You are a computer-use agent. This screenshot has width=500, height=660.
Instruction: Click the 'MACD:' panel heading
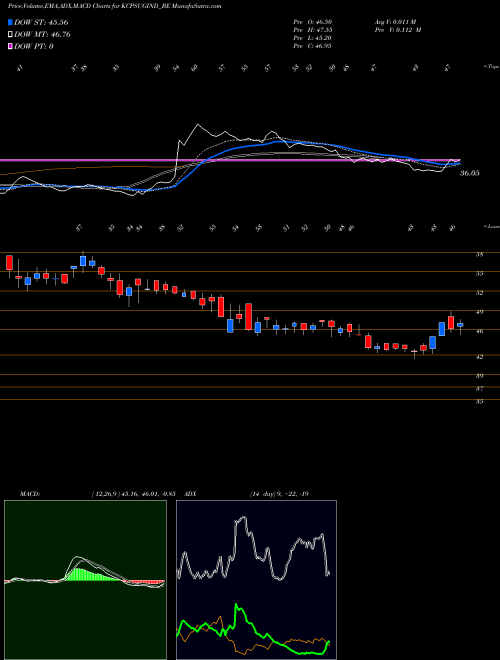(30, 494)
